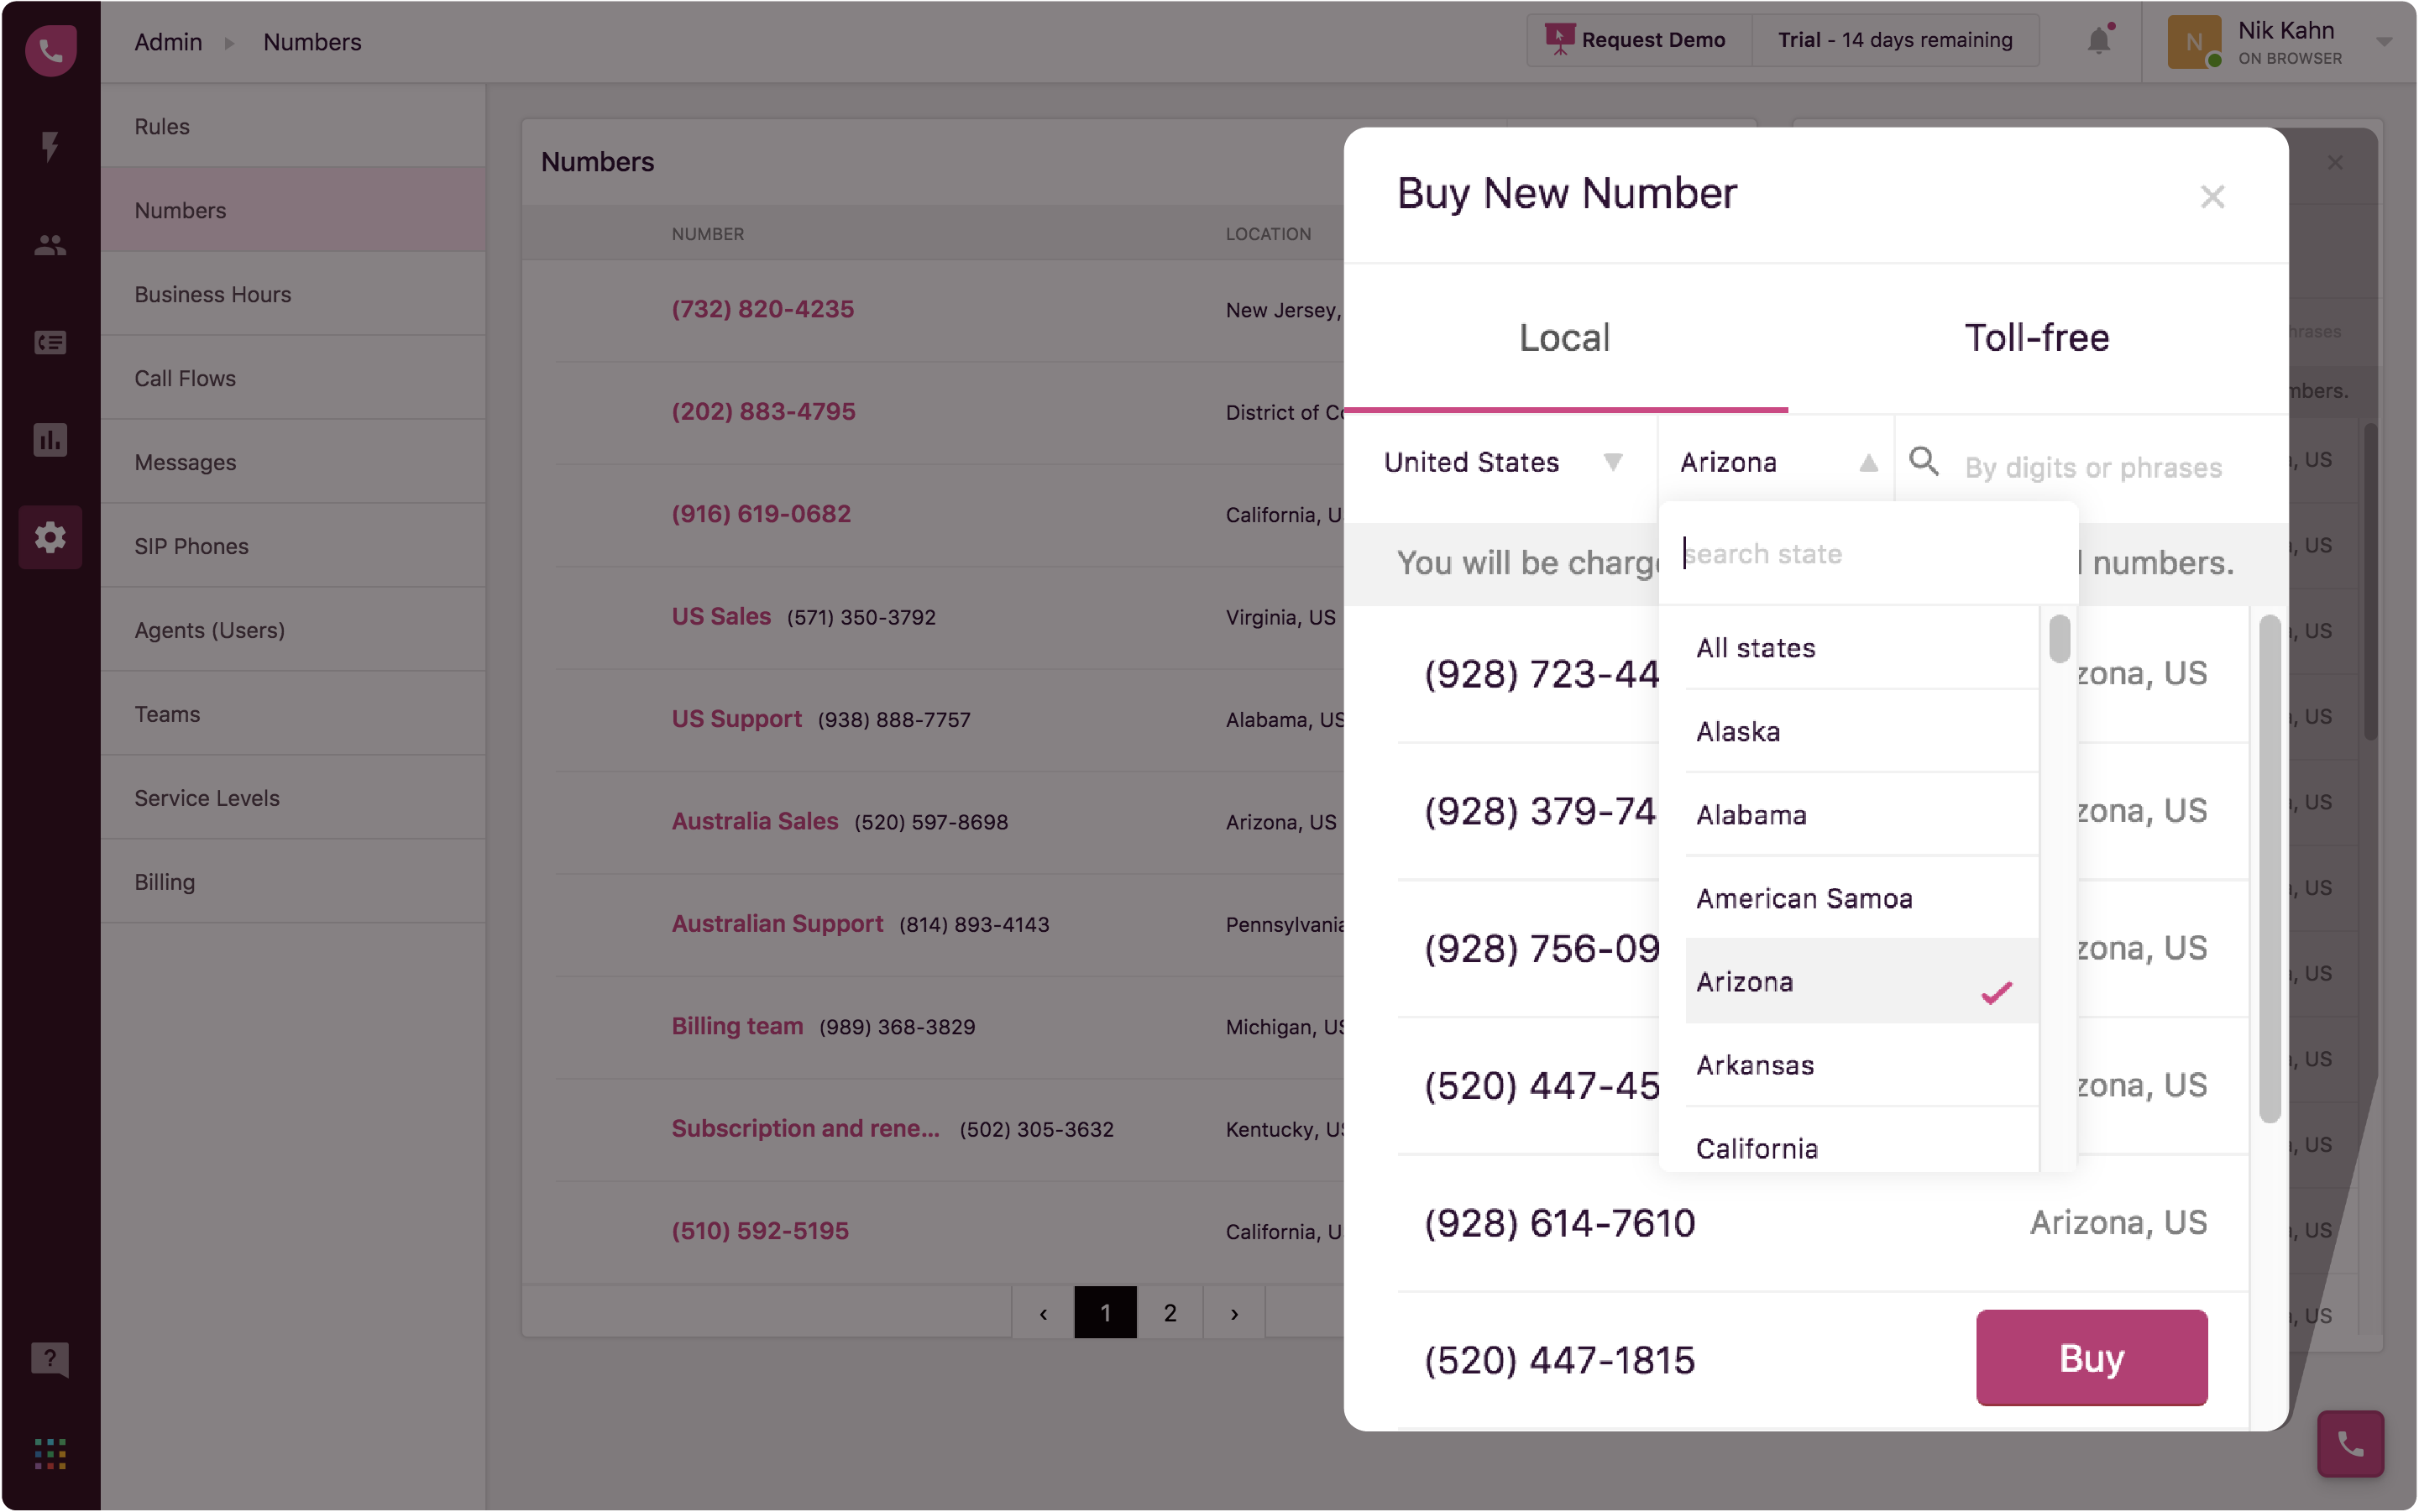Screen dimensions: 2419x1512
Task: Switch to the Toll-free tab
Action: (x=2036, y=338)
